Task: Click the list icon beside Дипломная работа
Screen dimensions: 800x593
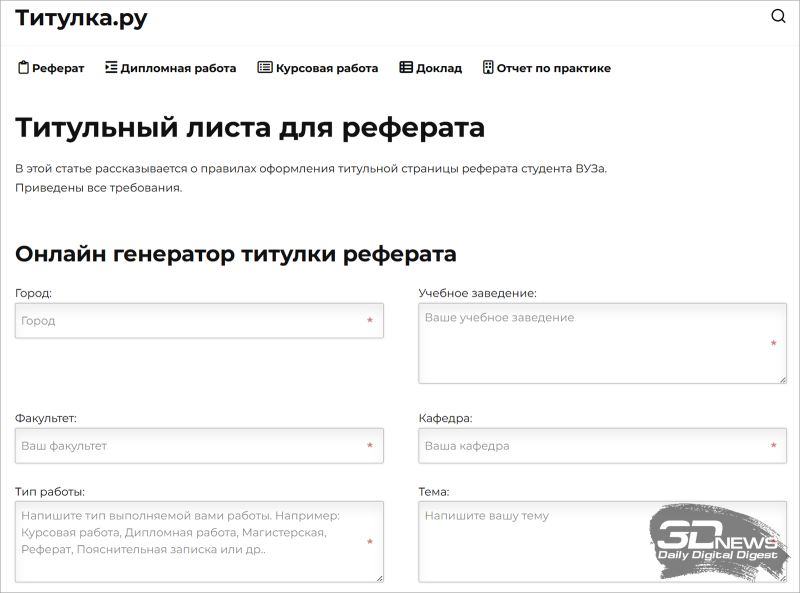Action: pos(112,68)
